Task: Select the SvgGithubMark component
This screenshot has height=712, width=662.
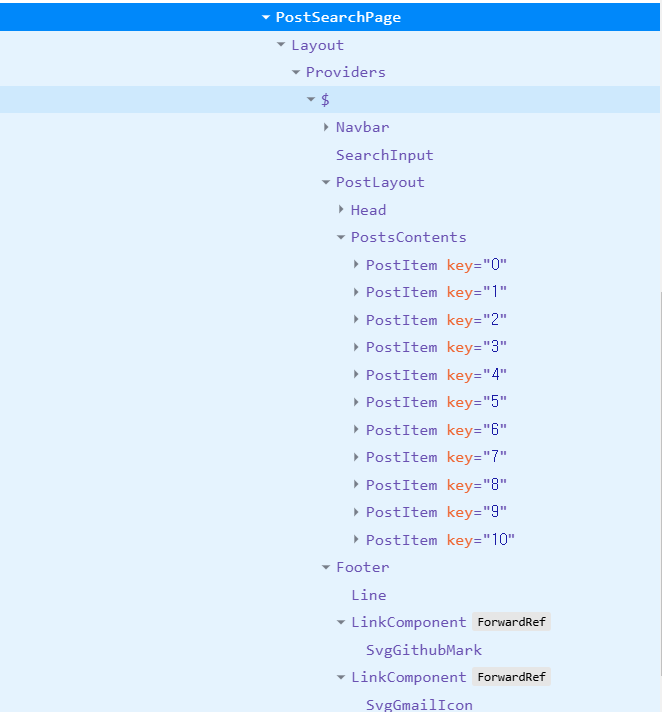Action: (424, 650)
